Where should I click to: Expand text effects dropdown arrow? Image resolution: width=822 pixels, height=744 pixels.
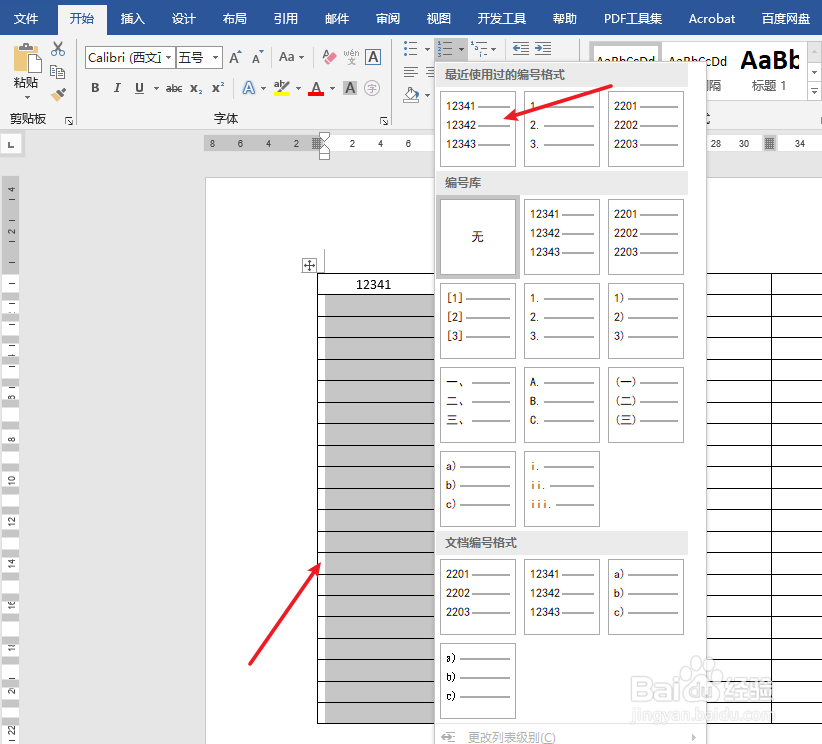pos(263,89)
